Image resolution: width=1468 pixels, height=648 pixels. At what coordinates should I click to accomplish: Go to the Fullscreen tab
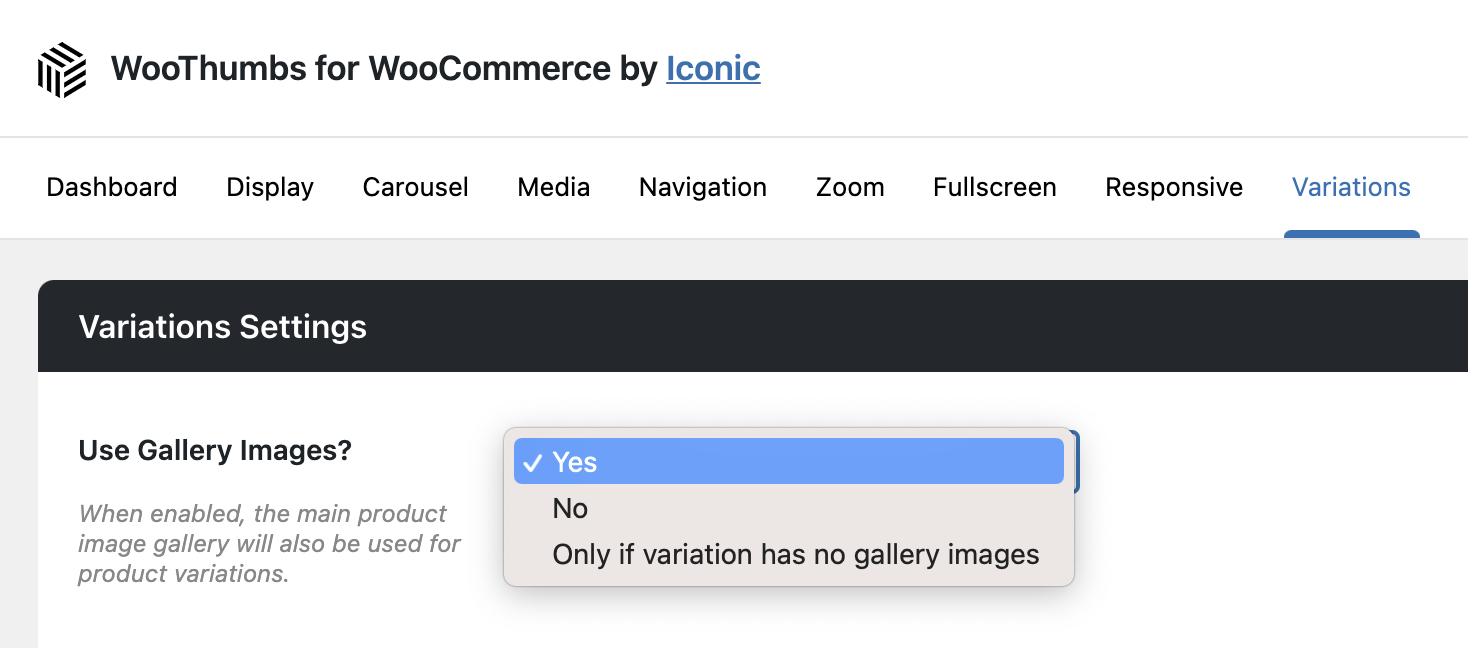coord(994,187)
